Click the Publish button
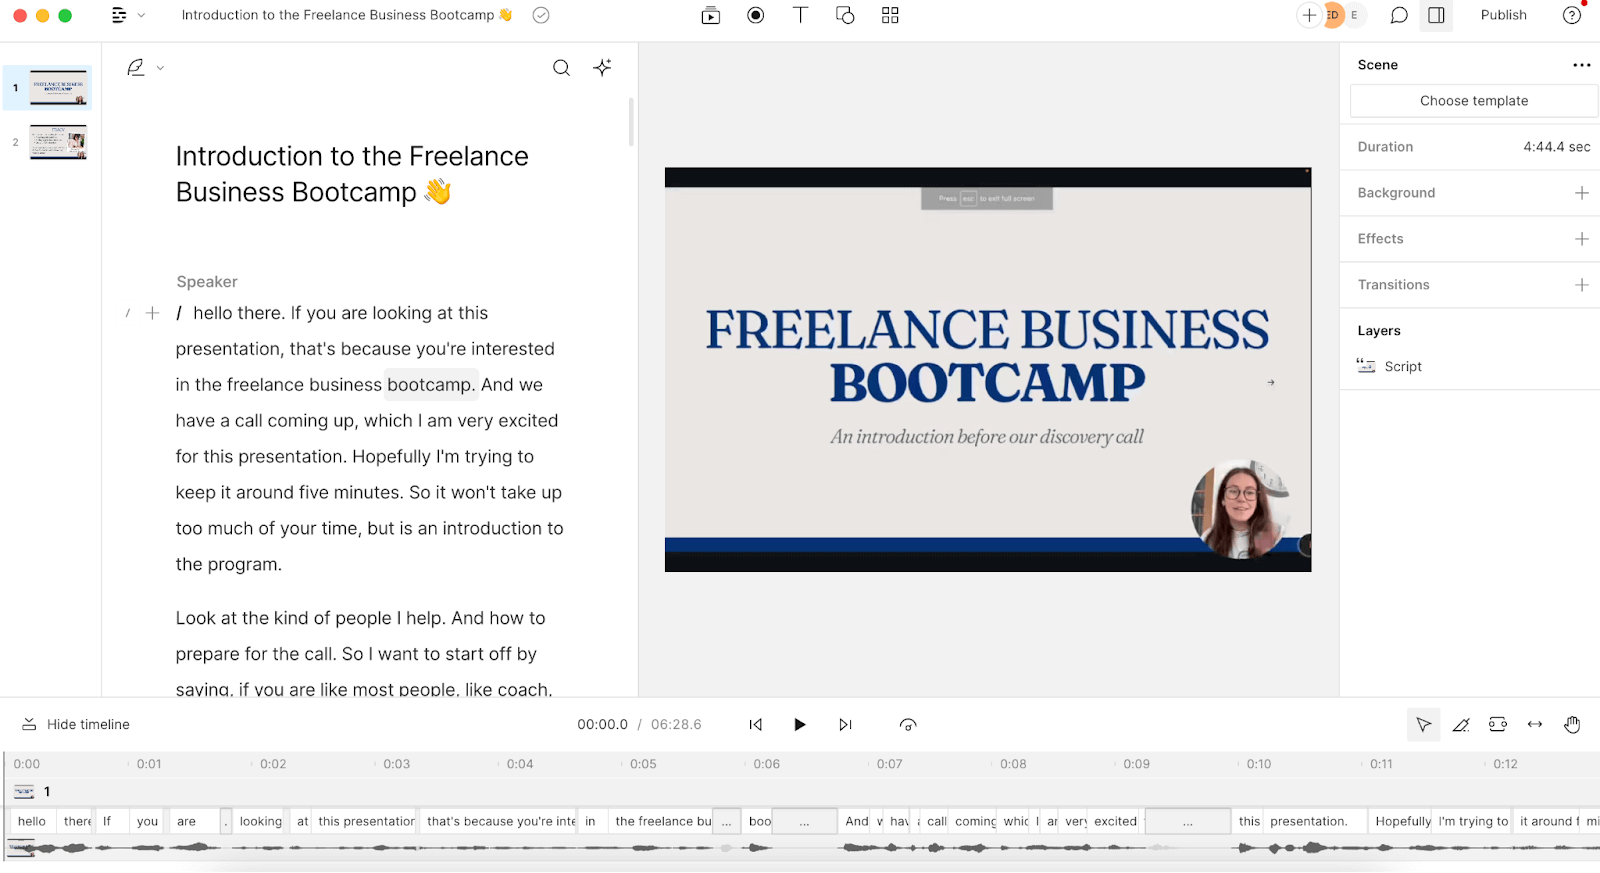This screenshot has height=873, width=1600. coord(1503,15)
